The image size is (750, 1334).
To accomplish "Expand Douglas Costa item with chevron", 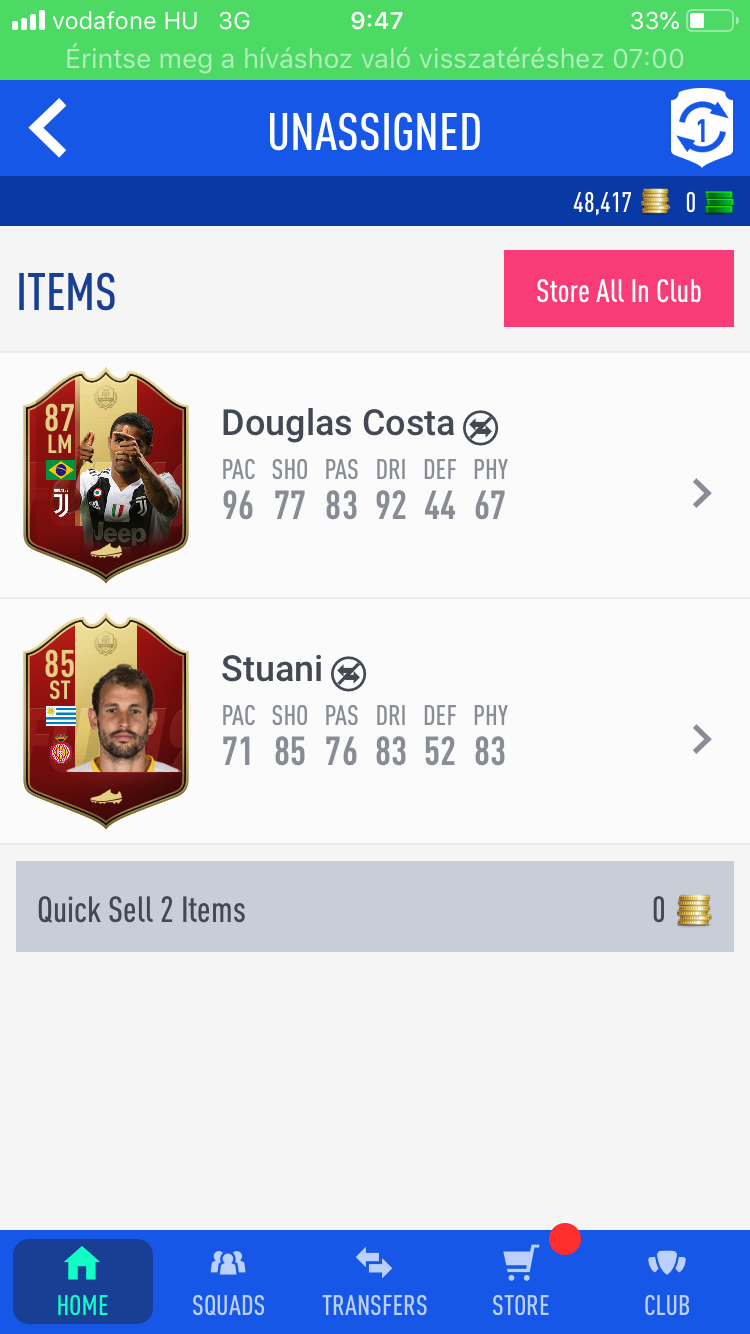I will tap(702, 492).
